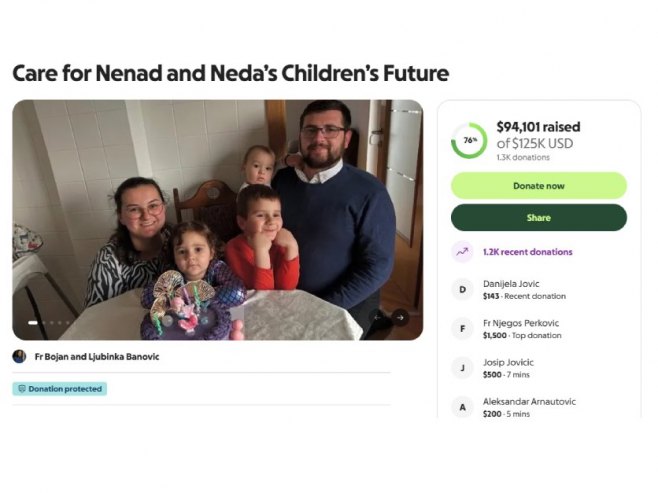Click Danijela Jovic's "D" avatar
Viewport: 658px width, 493px height.
462,290
